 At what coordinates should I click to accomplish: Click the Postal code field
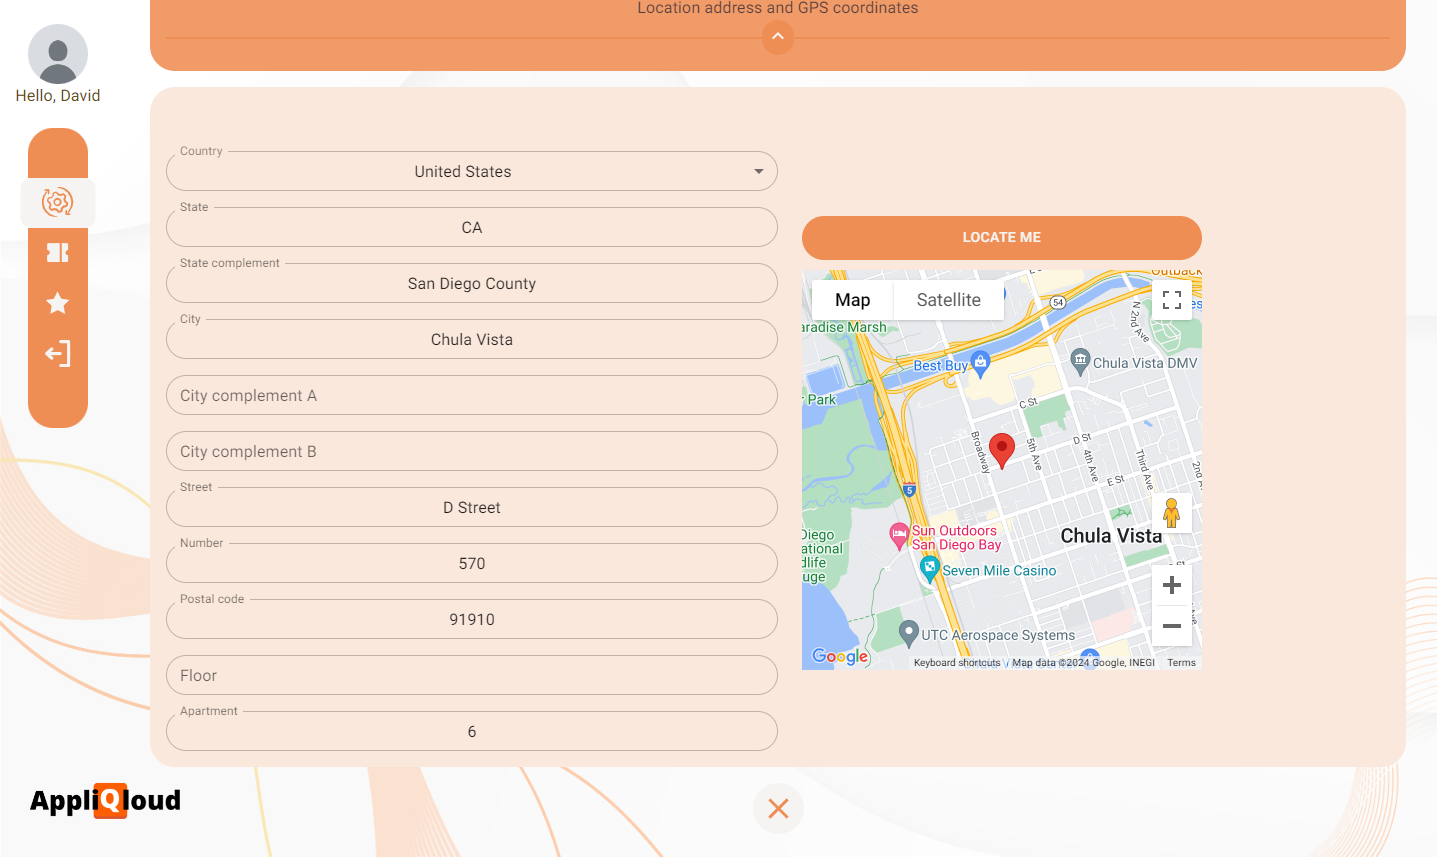[472, 620]
